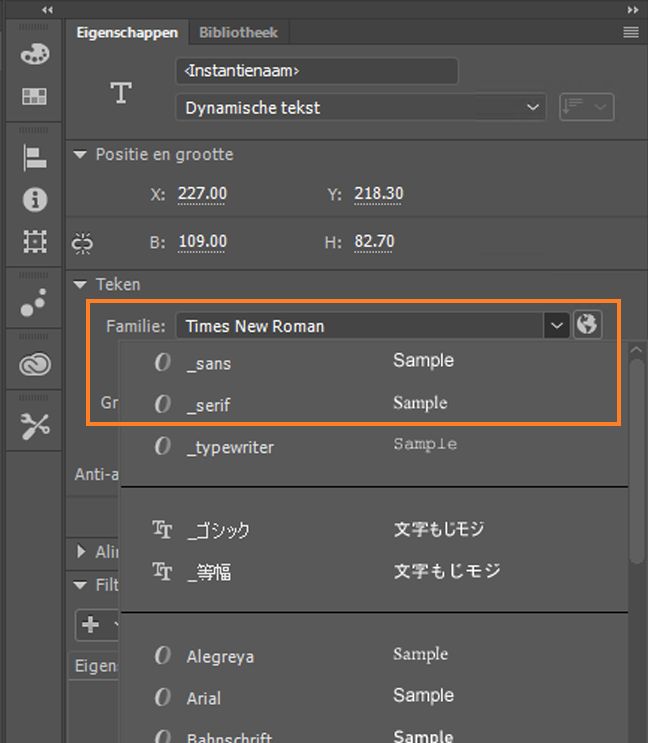Click the font list scroll up arrow
Image resolution: width=648 pixels, height=743 pixels.
point(637,350)
